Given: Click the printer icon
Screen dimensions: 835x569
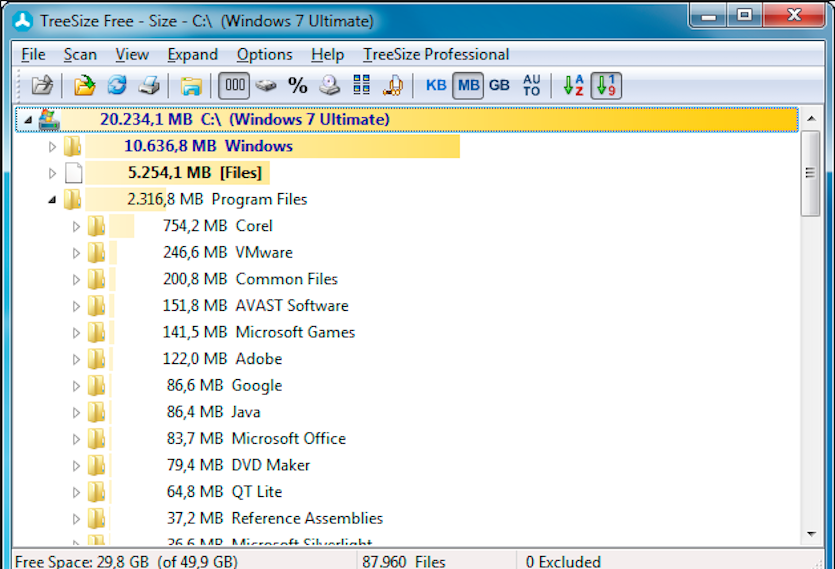Looking at the screenshot, I should point(149,85).
